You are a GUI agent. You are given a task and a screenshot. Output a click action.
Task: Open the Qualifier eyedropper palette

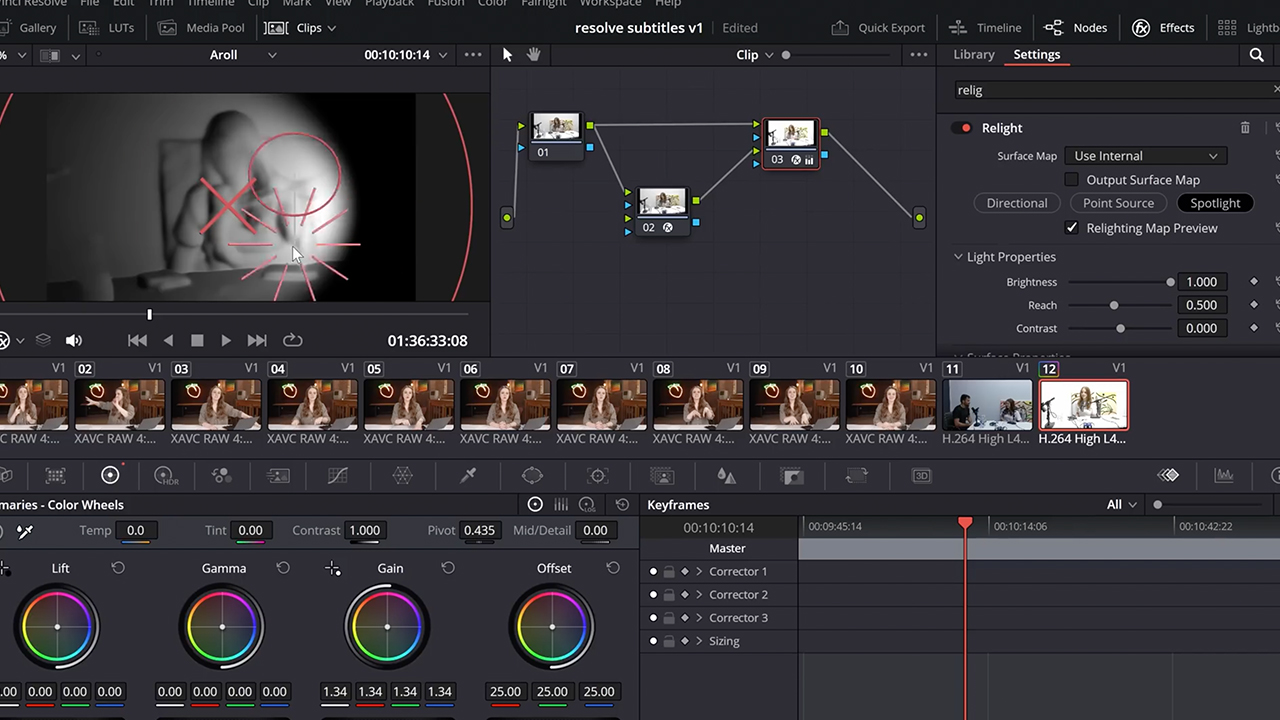click(x=468, y=476)
